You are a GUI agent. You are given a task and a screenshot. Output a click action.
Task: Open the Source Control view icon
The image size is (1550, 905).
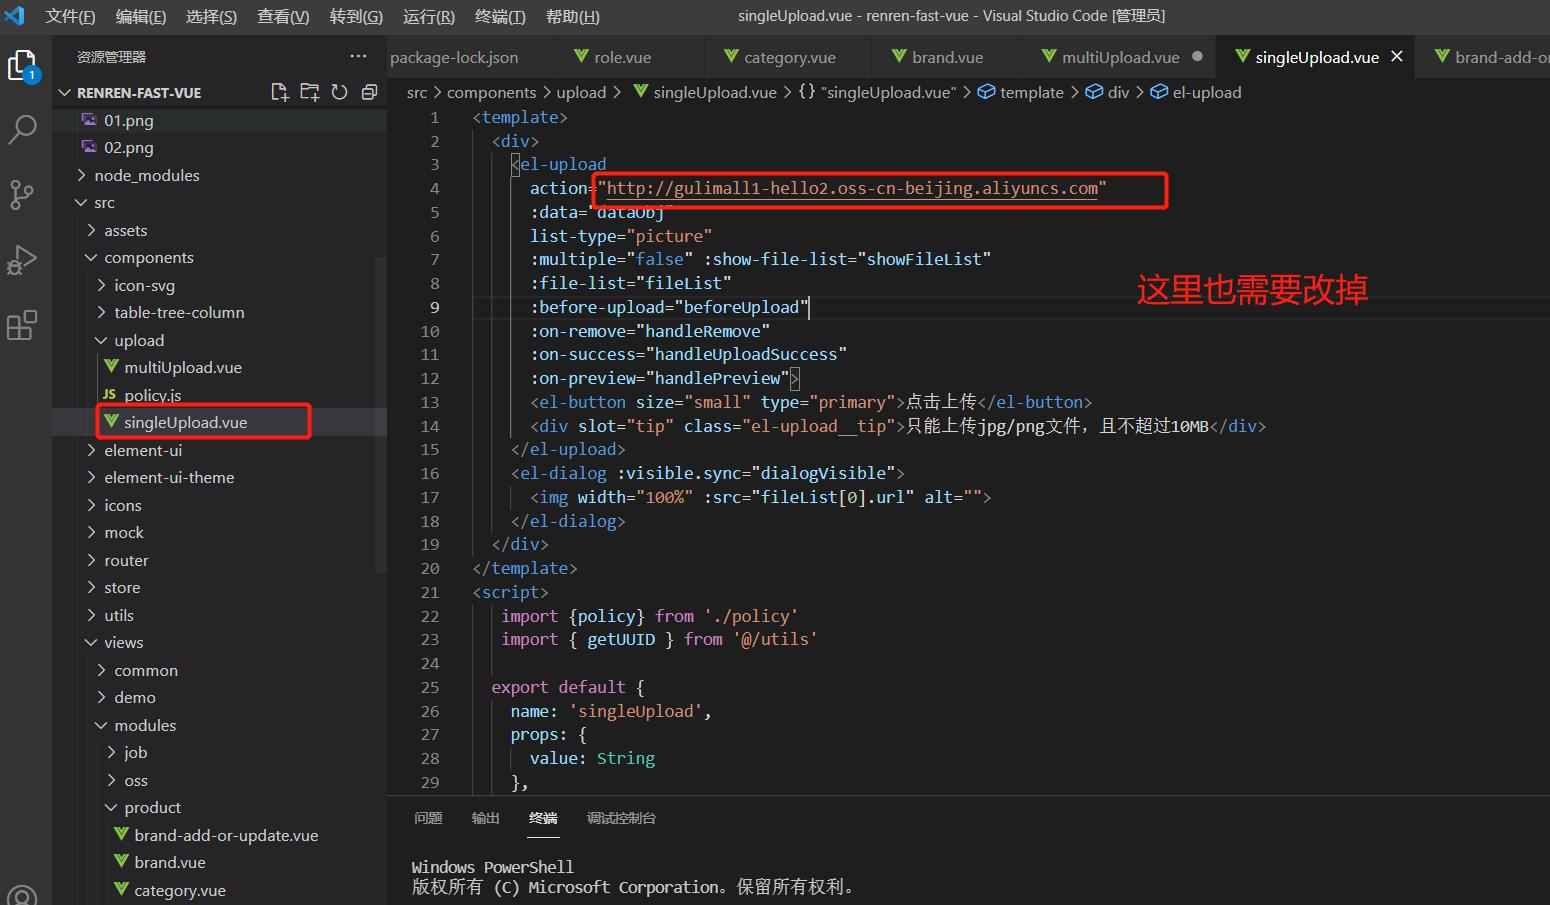point(22,195)
